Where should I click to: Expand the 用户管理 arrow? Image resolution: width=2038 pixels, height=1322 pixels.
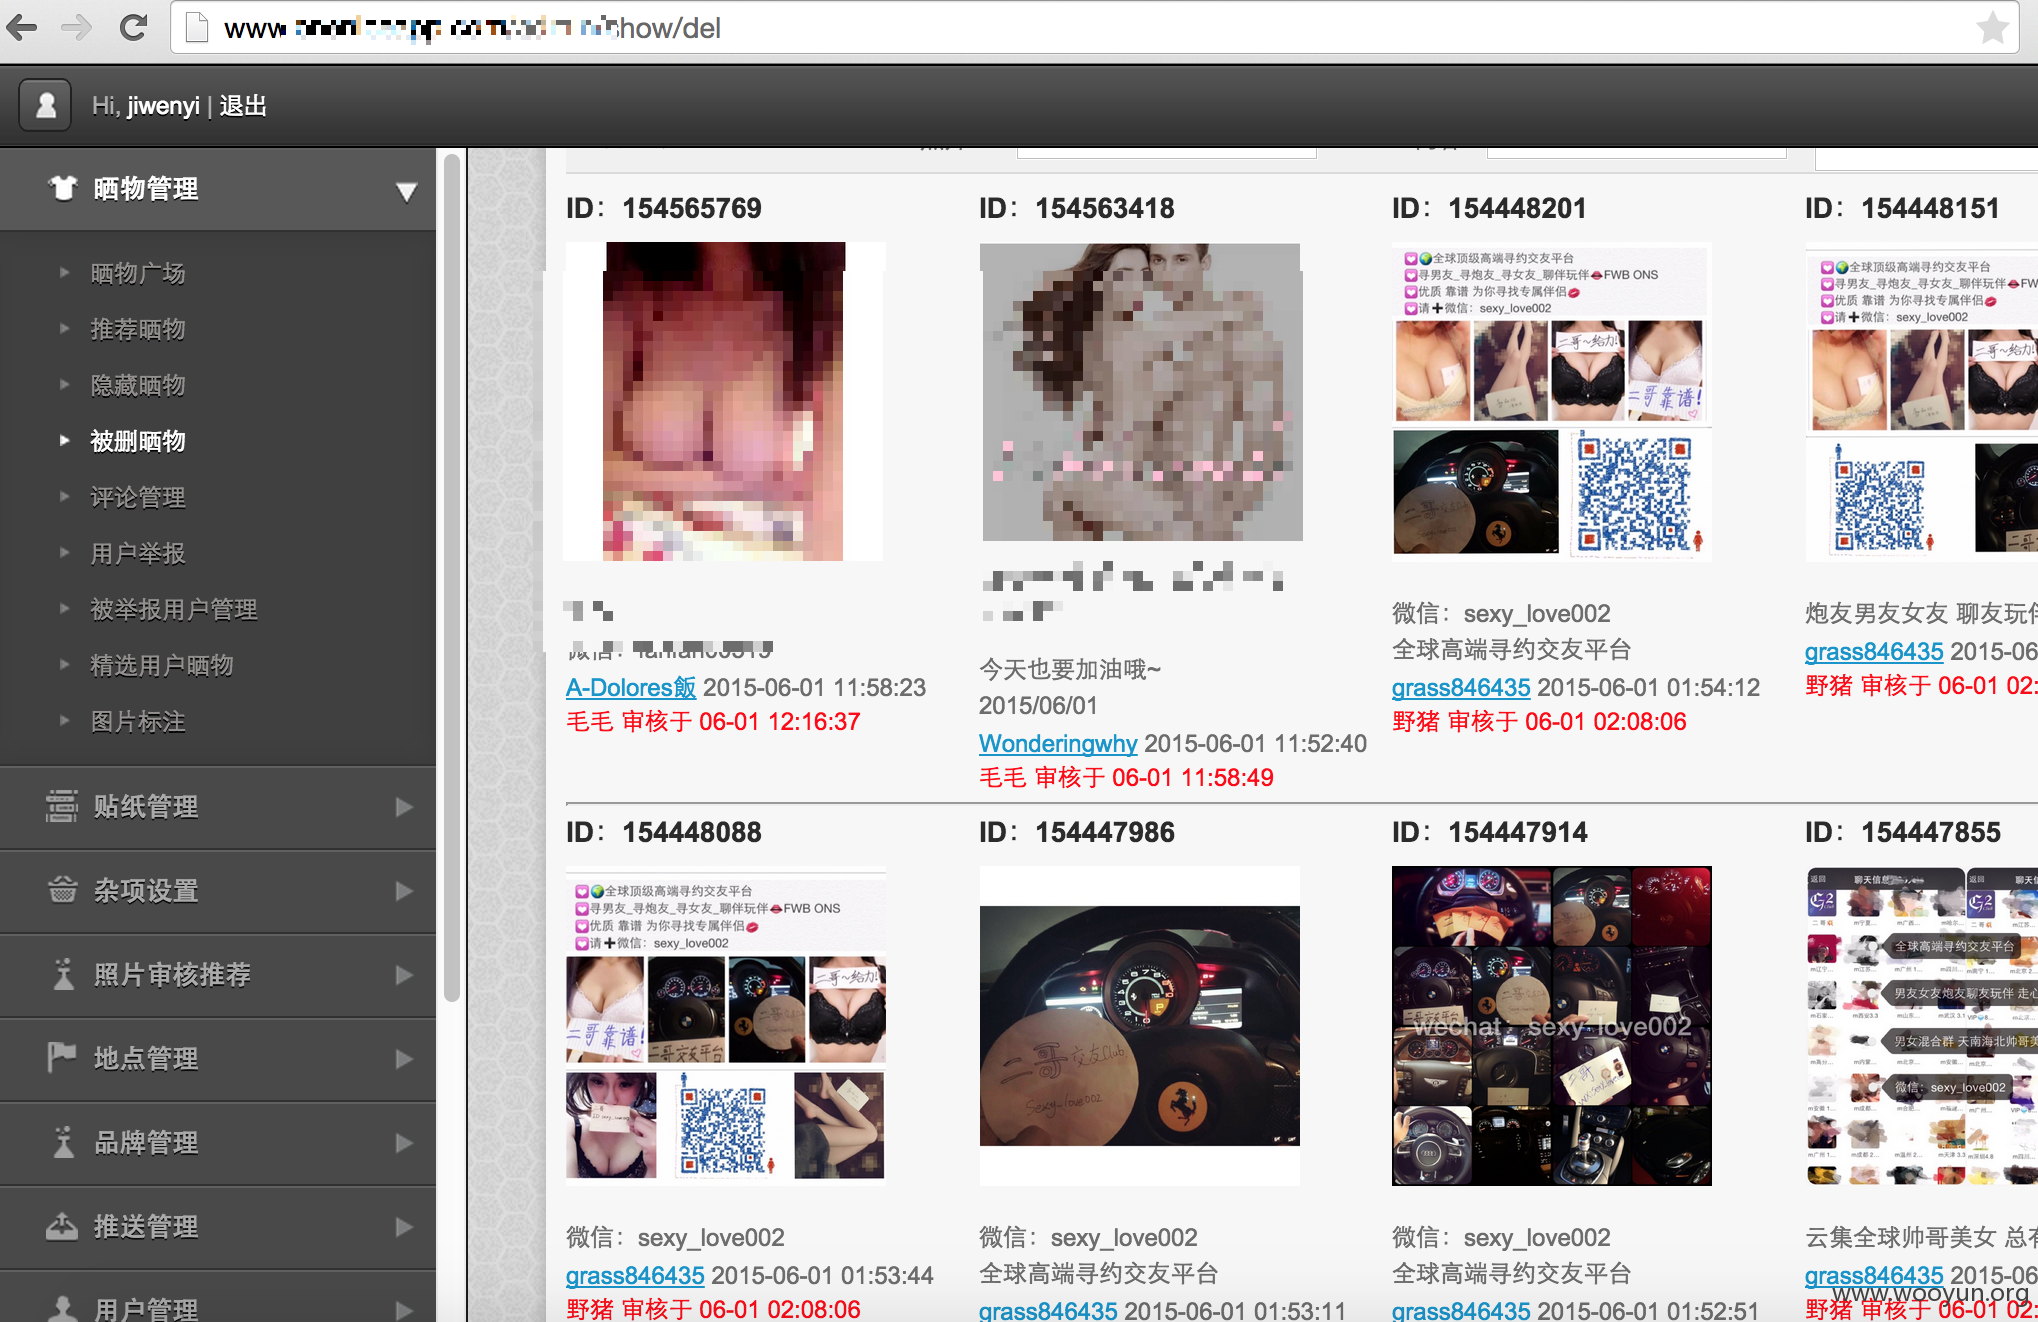(x=404, y=1309)
